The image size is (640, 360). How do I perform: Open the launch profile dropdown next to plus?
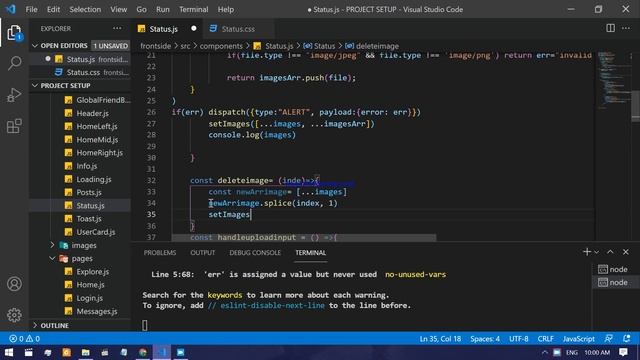pyautogui.click(x=596, y=252)
